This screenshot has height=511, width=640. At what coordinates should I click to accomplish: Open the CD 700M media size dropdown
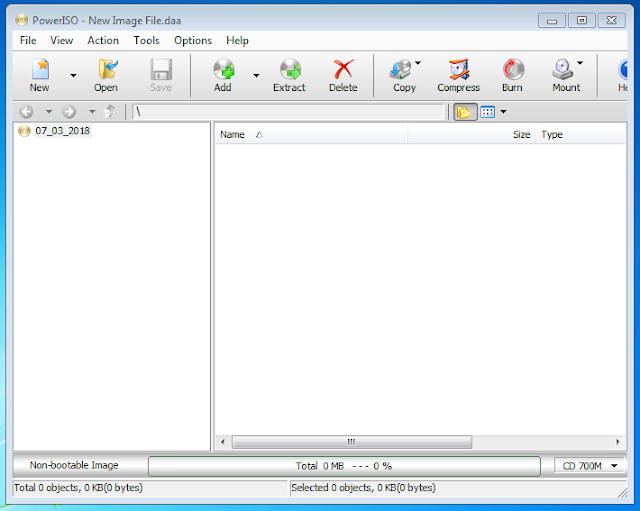click(x=589, y=466)
